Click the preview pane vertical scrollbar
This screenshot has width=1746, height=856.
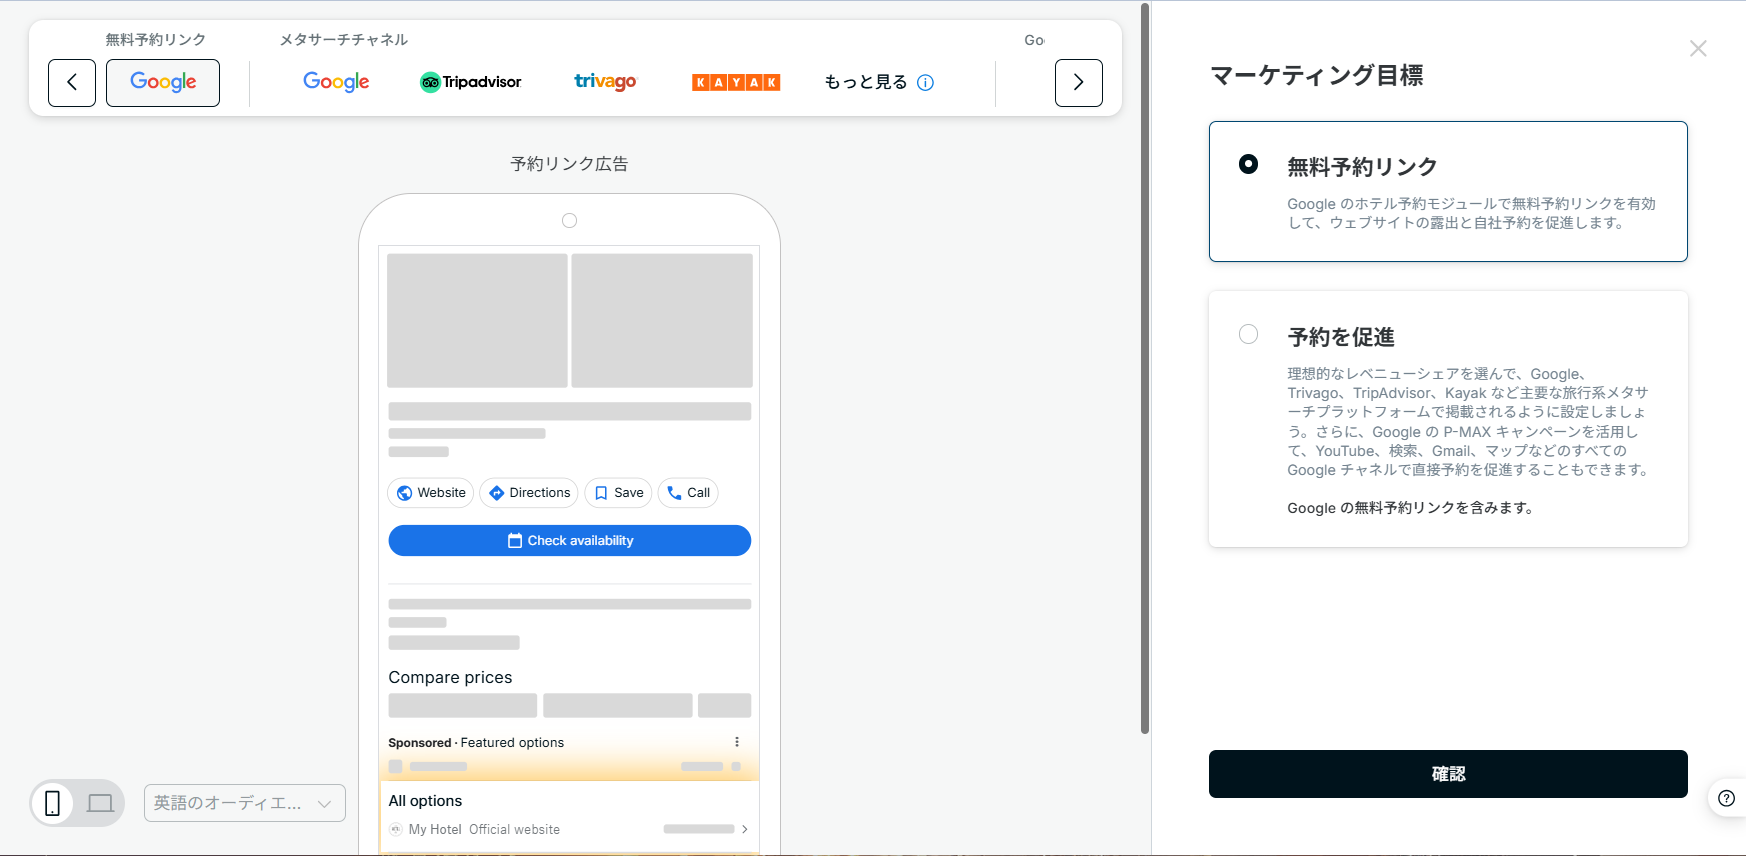coord(1145,368)
